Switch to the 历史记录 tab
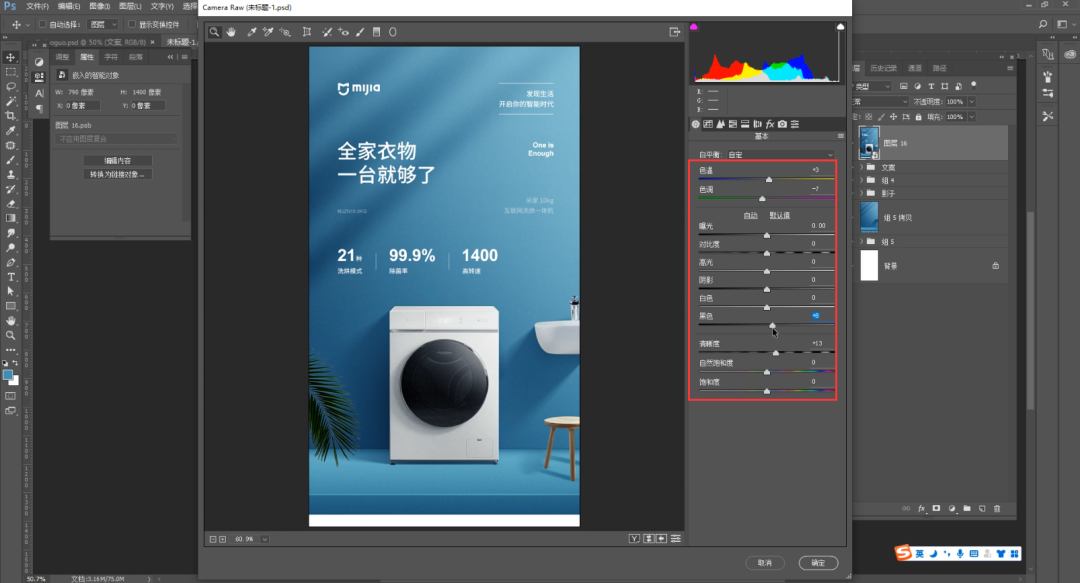This screenshot has height=583, width=1080. tap(883, 68)
